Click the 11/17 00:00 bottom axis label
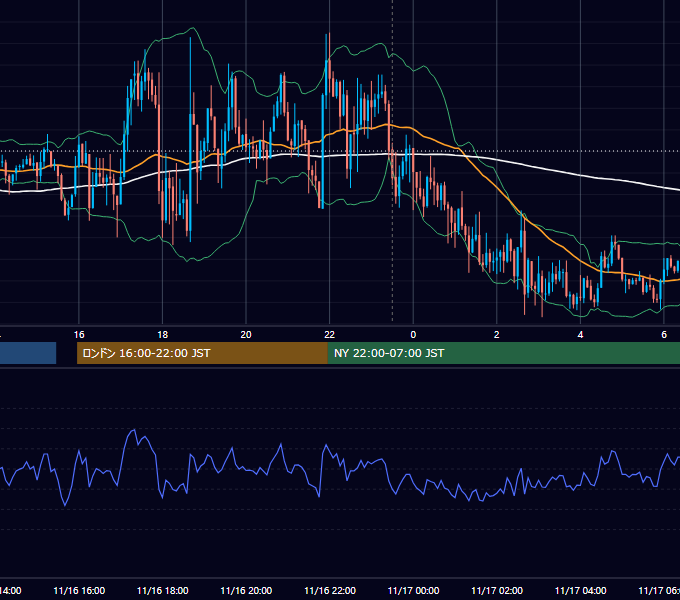 413,590
